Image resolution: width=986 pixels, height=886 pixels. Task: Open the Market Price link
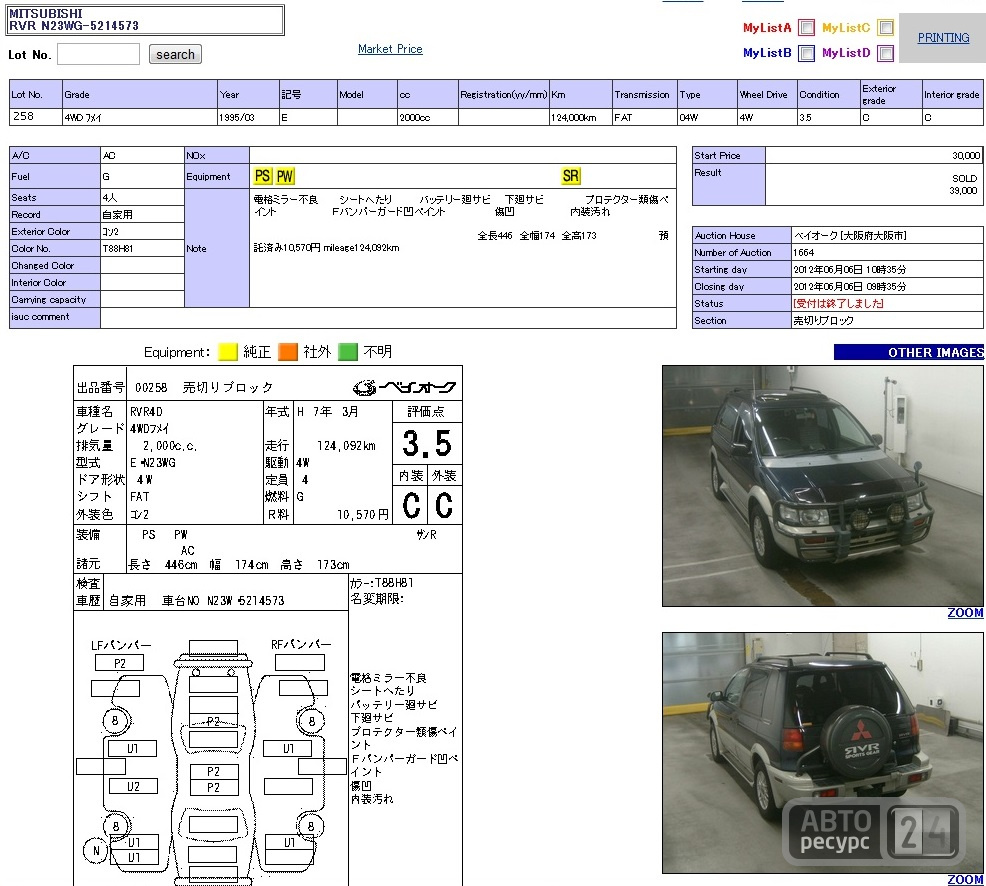[x=390, y=49]
